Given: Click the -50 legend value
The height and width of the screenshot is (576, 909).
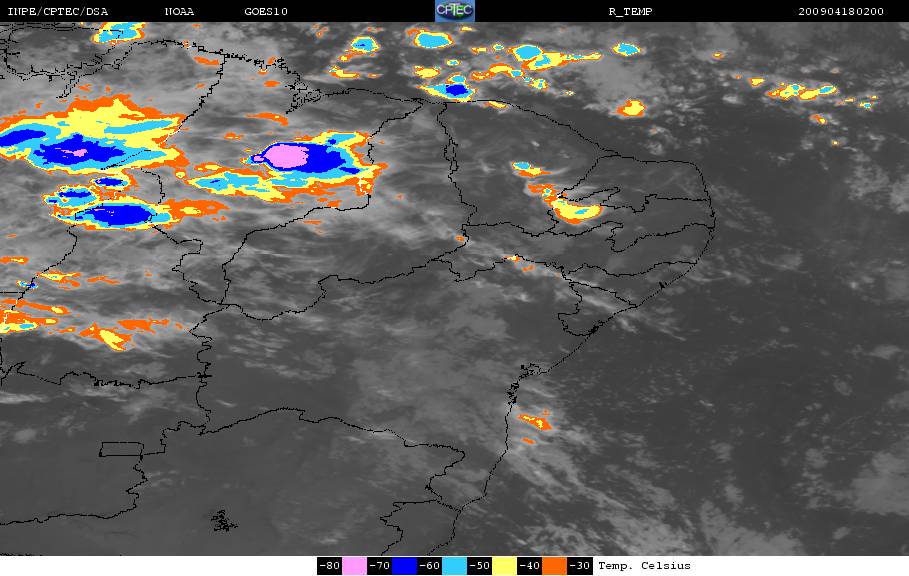Looking at the screenshot, I should pos(479,566).
